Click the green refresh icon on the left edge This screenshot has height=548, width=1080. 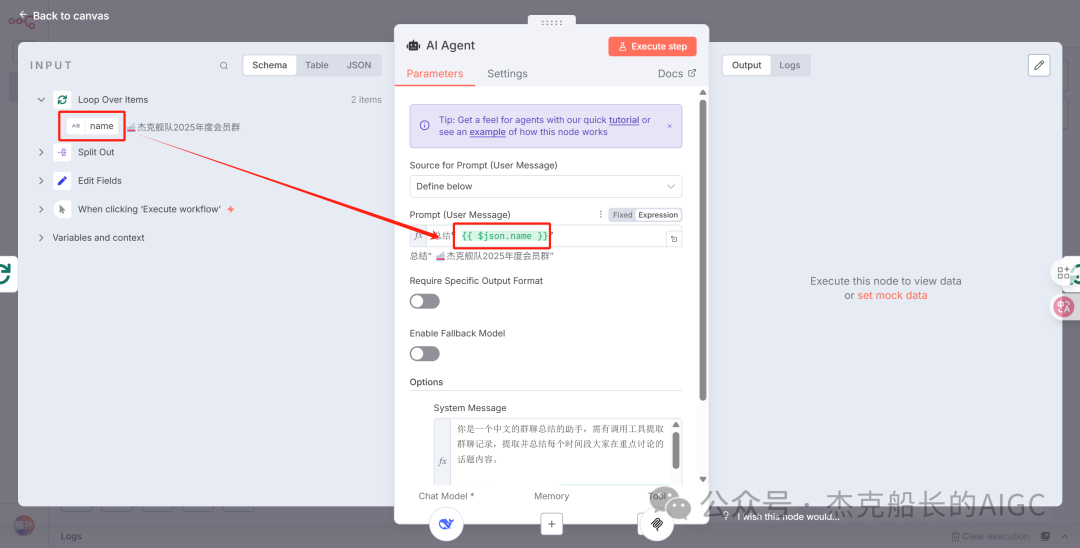tap(5, 273)
